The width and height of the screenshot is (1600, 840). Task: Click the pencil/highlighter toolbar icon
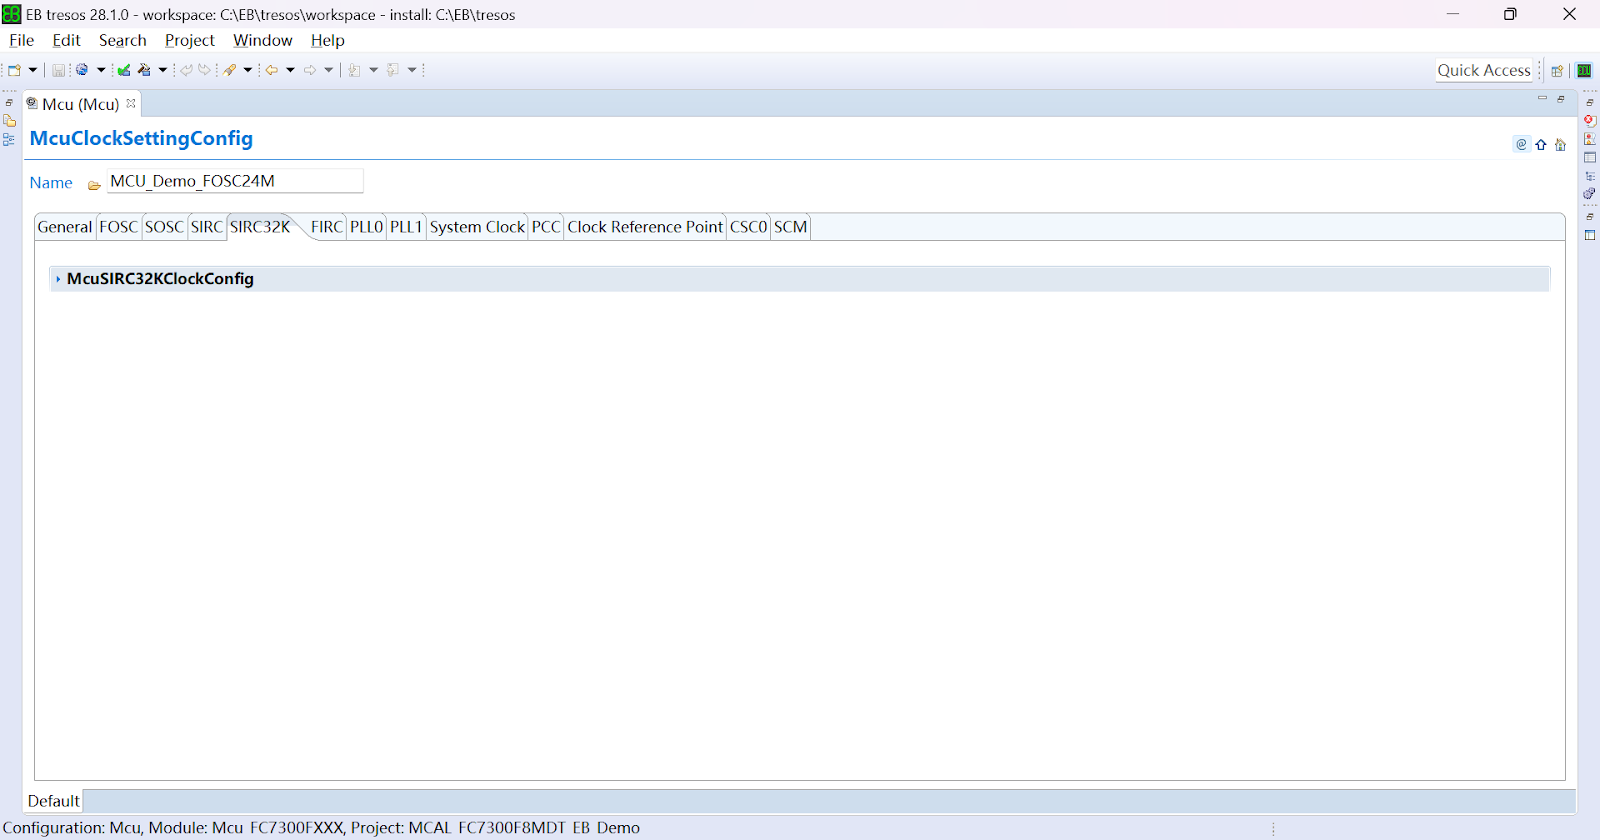coord(230,70)
